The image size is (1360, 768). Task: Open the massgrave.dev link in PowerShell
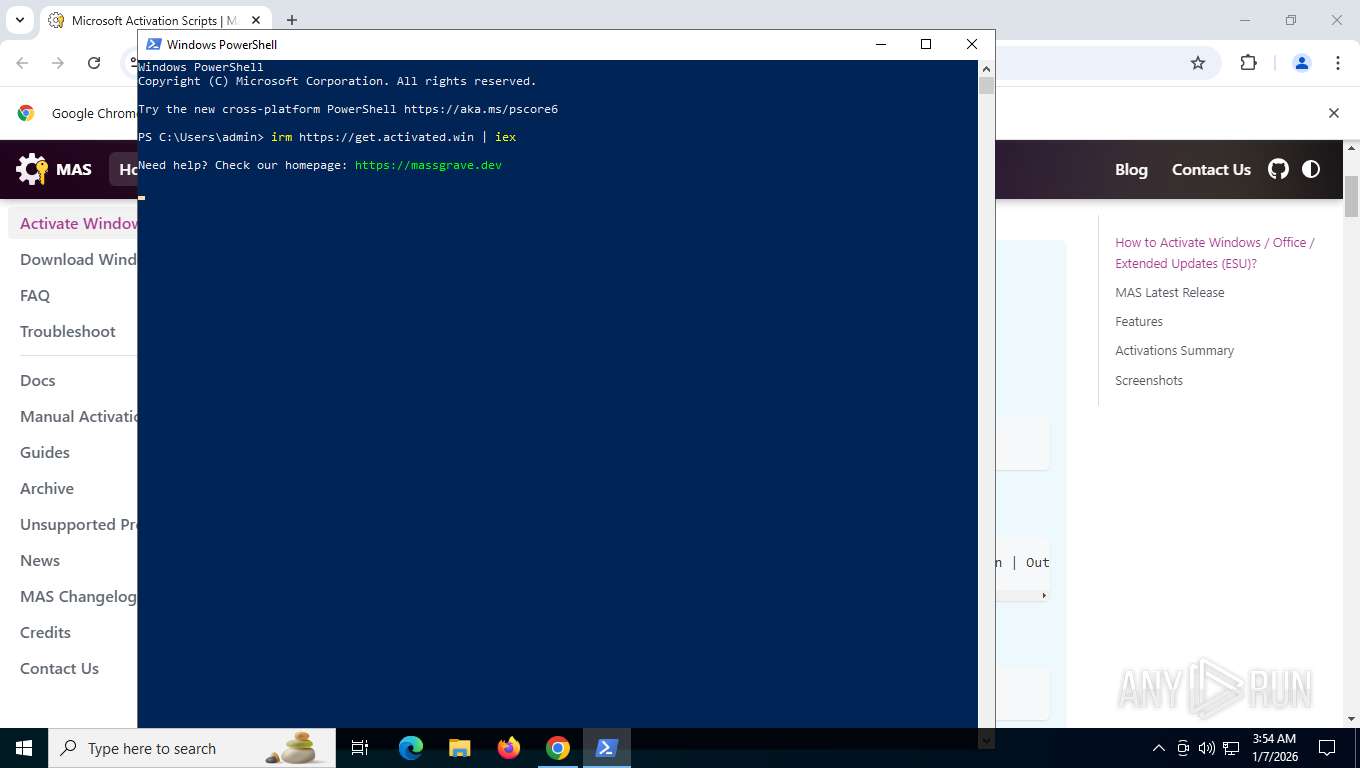[x=428, y=165]
